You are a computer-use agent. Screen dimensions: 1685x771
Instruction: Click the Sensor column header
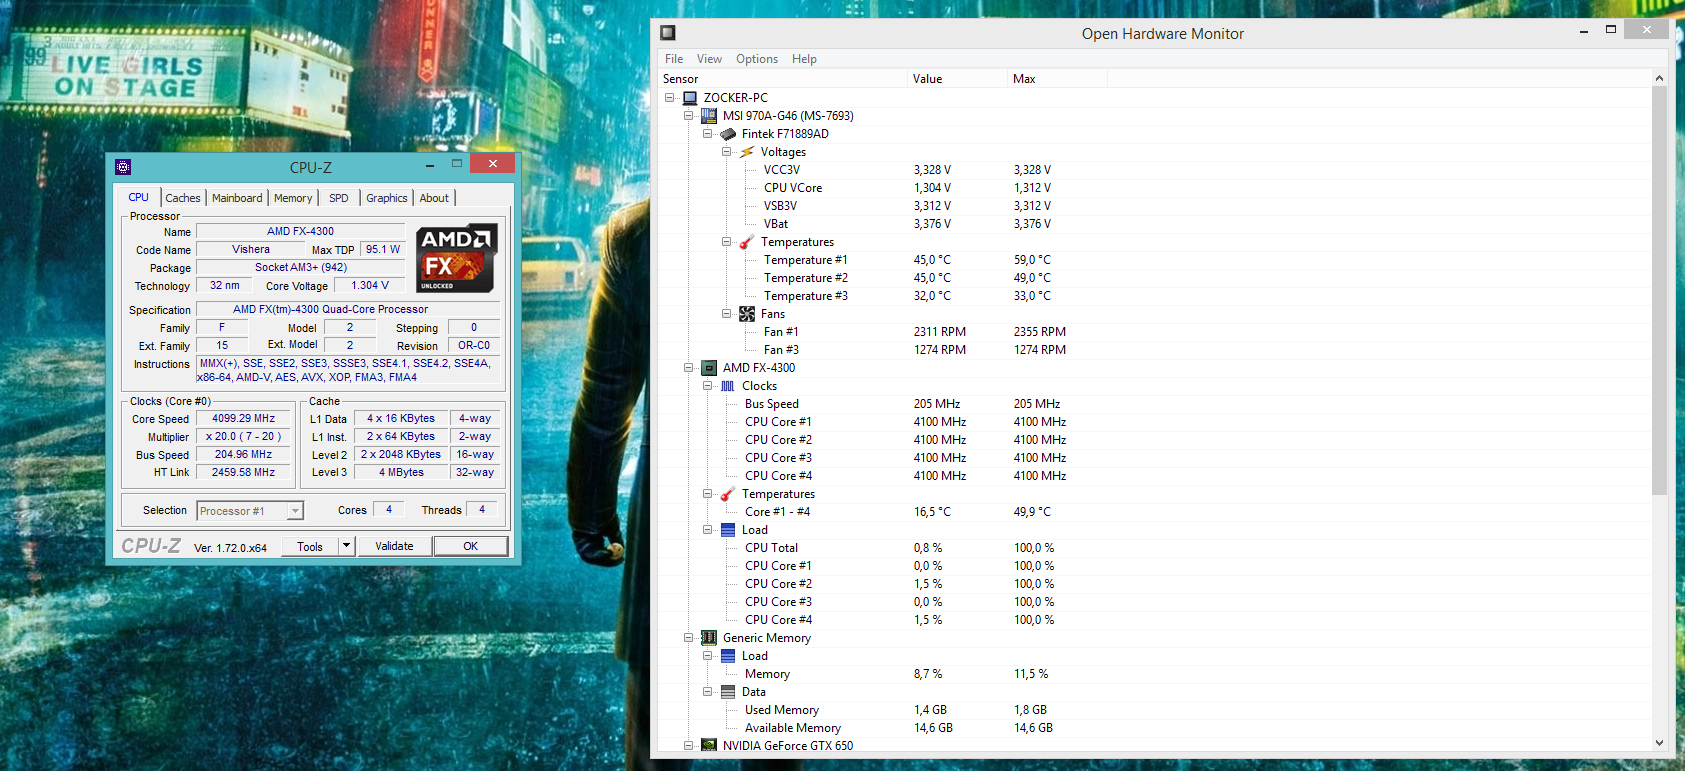(783, 79)
